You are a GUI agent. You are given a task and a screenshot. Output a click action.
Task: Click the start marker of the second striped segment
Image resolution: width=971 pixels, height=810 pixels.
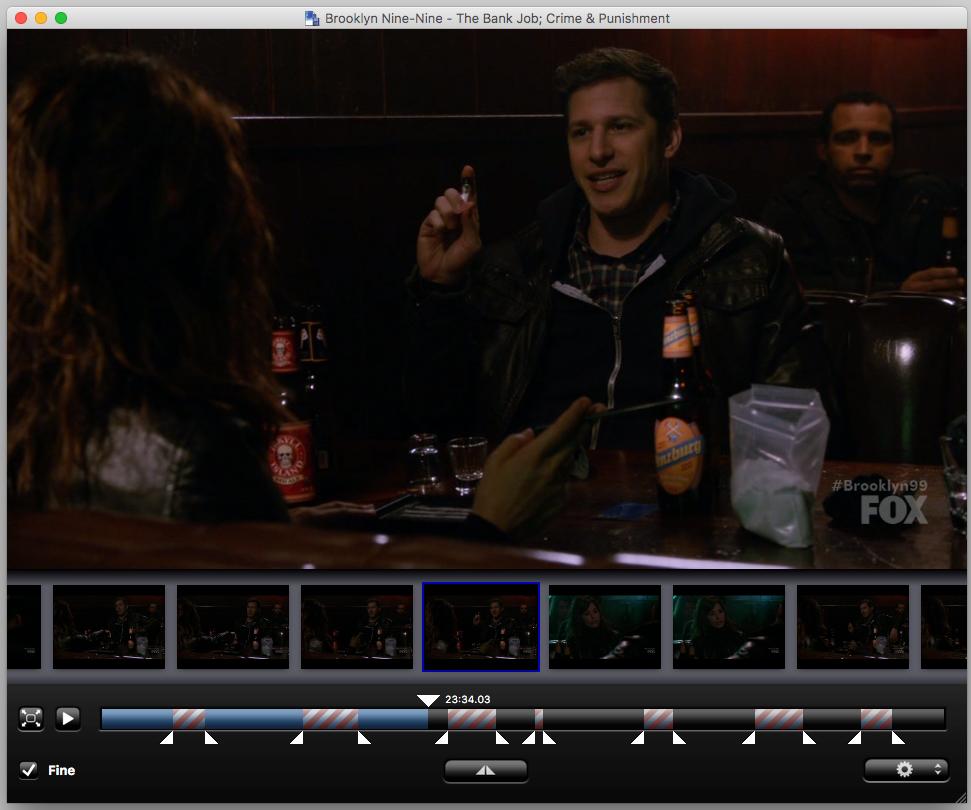[x=297, y=738]
